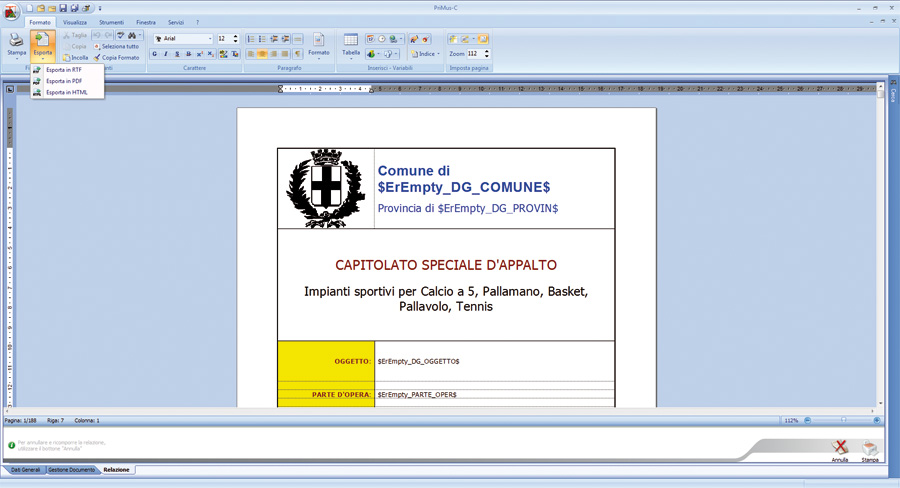Screen dimensions: 900x488
Task: Select Esporta in PDF from menu
Action: coord(63,81)
